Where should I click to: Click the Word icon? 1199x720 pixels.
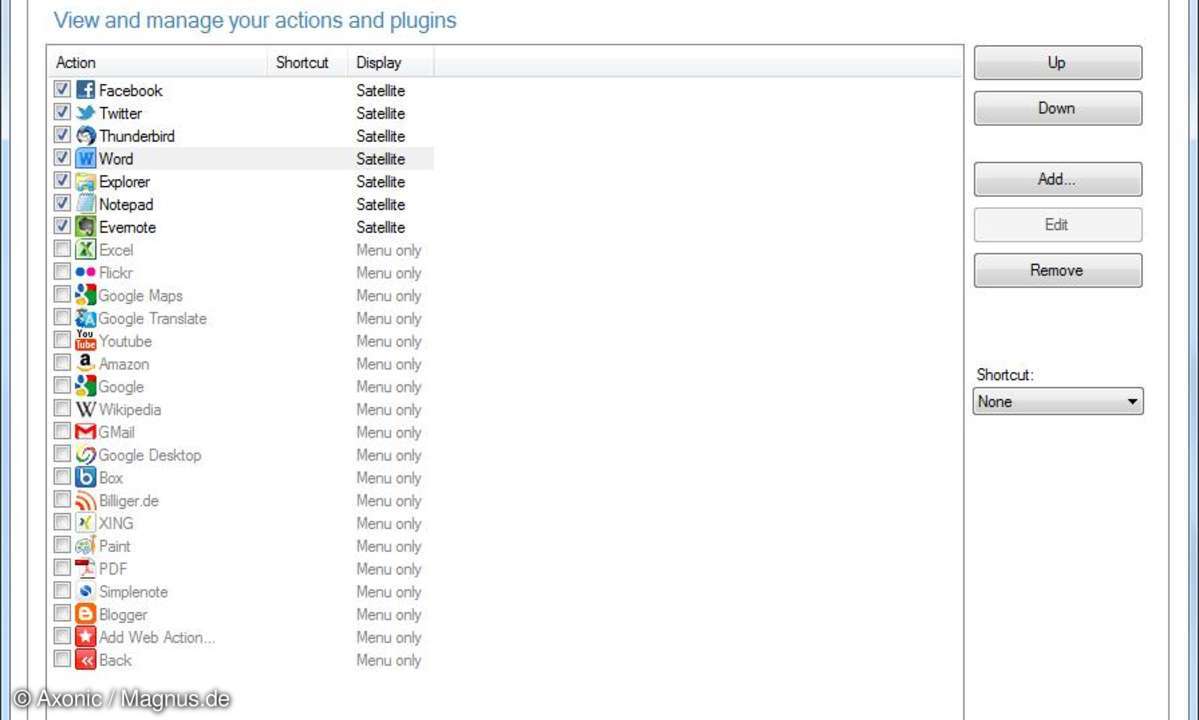(86, 159)
